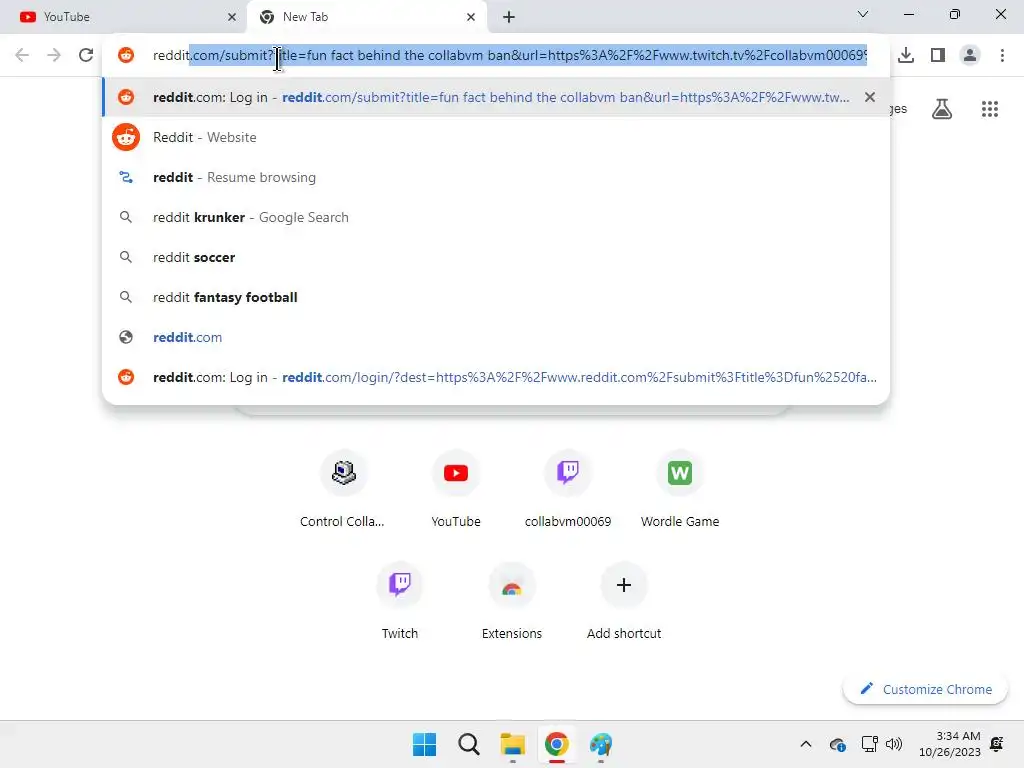This screenshot has width=1024, height=768.
Task: Click the Reddit logo on Reddit - Website
Action: (x=126, y=137)
